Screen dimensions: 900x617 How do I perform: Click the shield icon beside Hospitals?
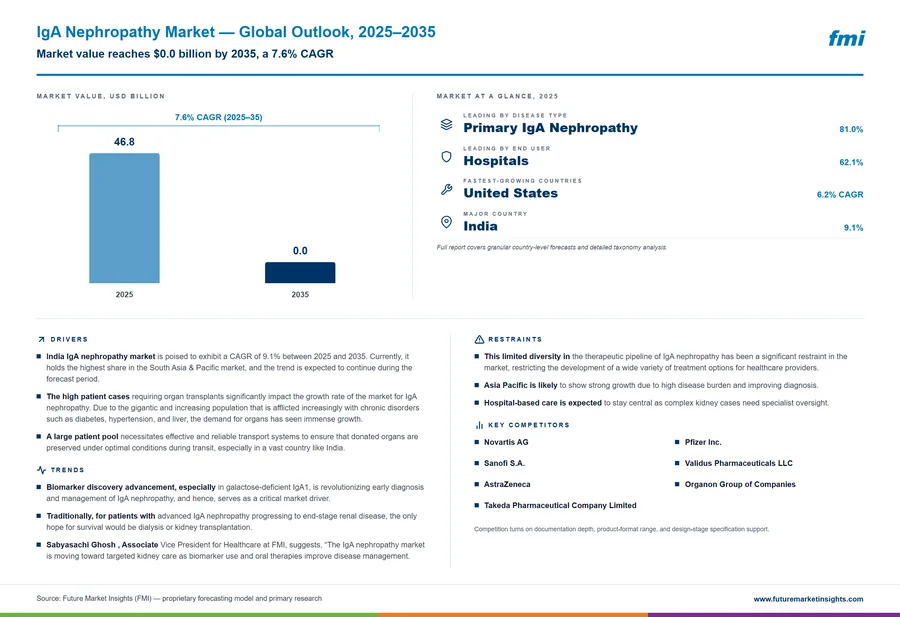click(x=446, y=157)
